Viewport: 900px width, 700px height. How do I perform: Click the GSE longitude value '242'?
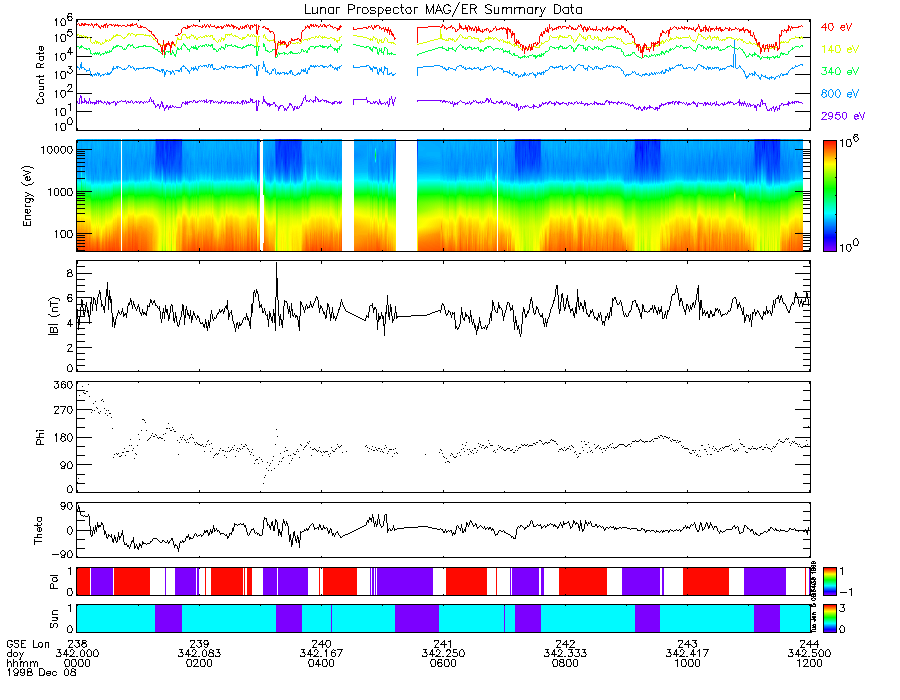[x=565, y=644]
